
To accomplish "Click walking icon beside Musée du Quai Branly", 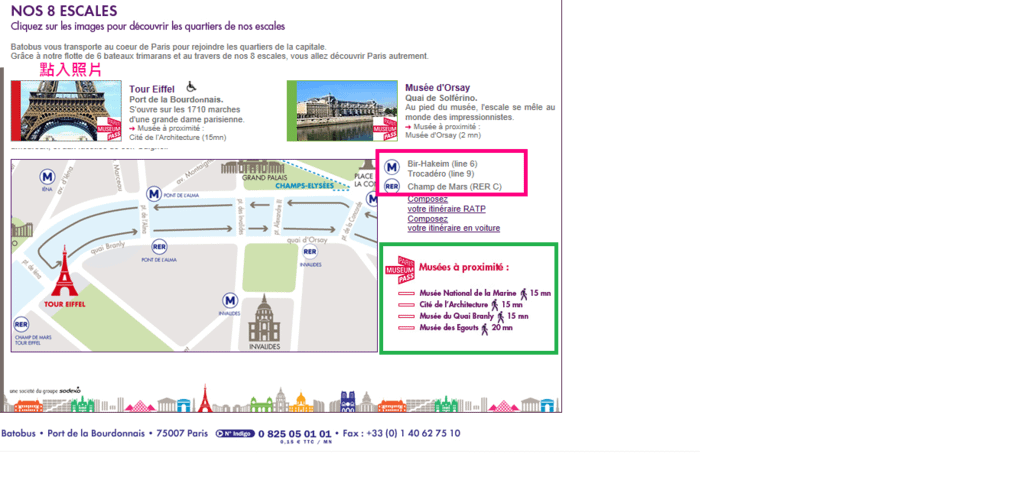I will (501, 317).
